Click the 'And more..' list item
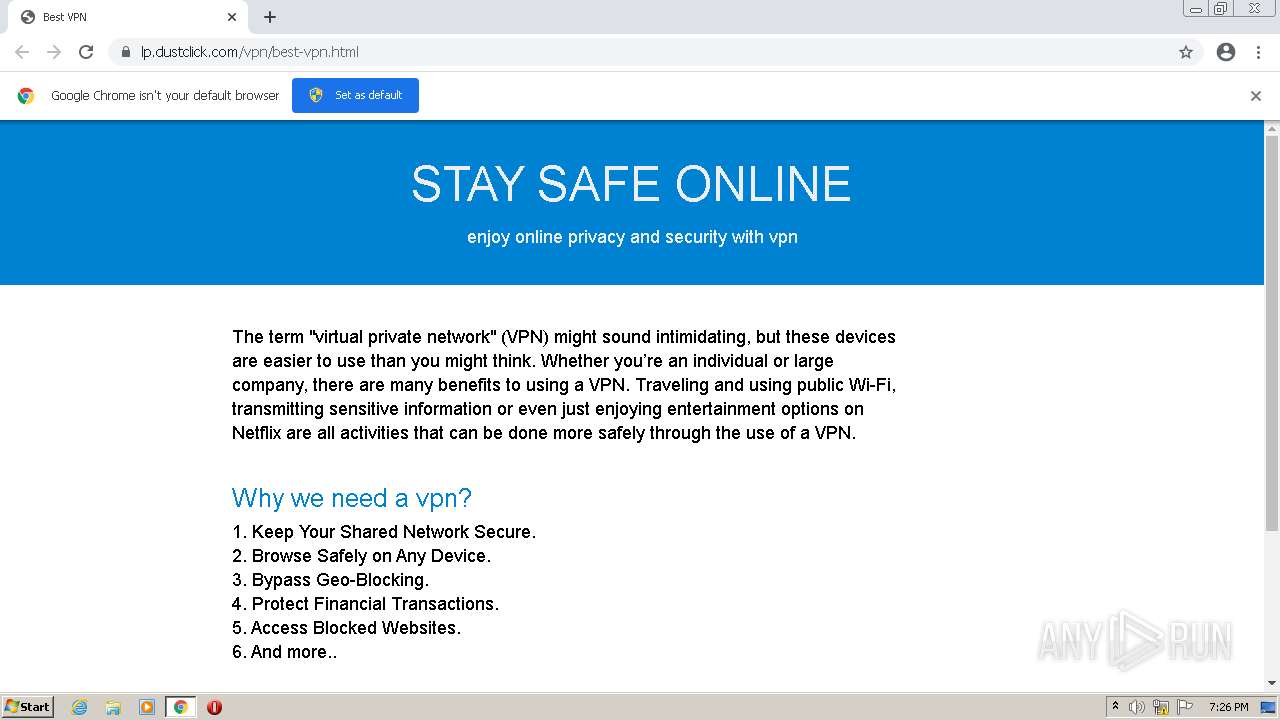Viewport: 1280px width, 720px height. tap(284, 652)
